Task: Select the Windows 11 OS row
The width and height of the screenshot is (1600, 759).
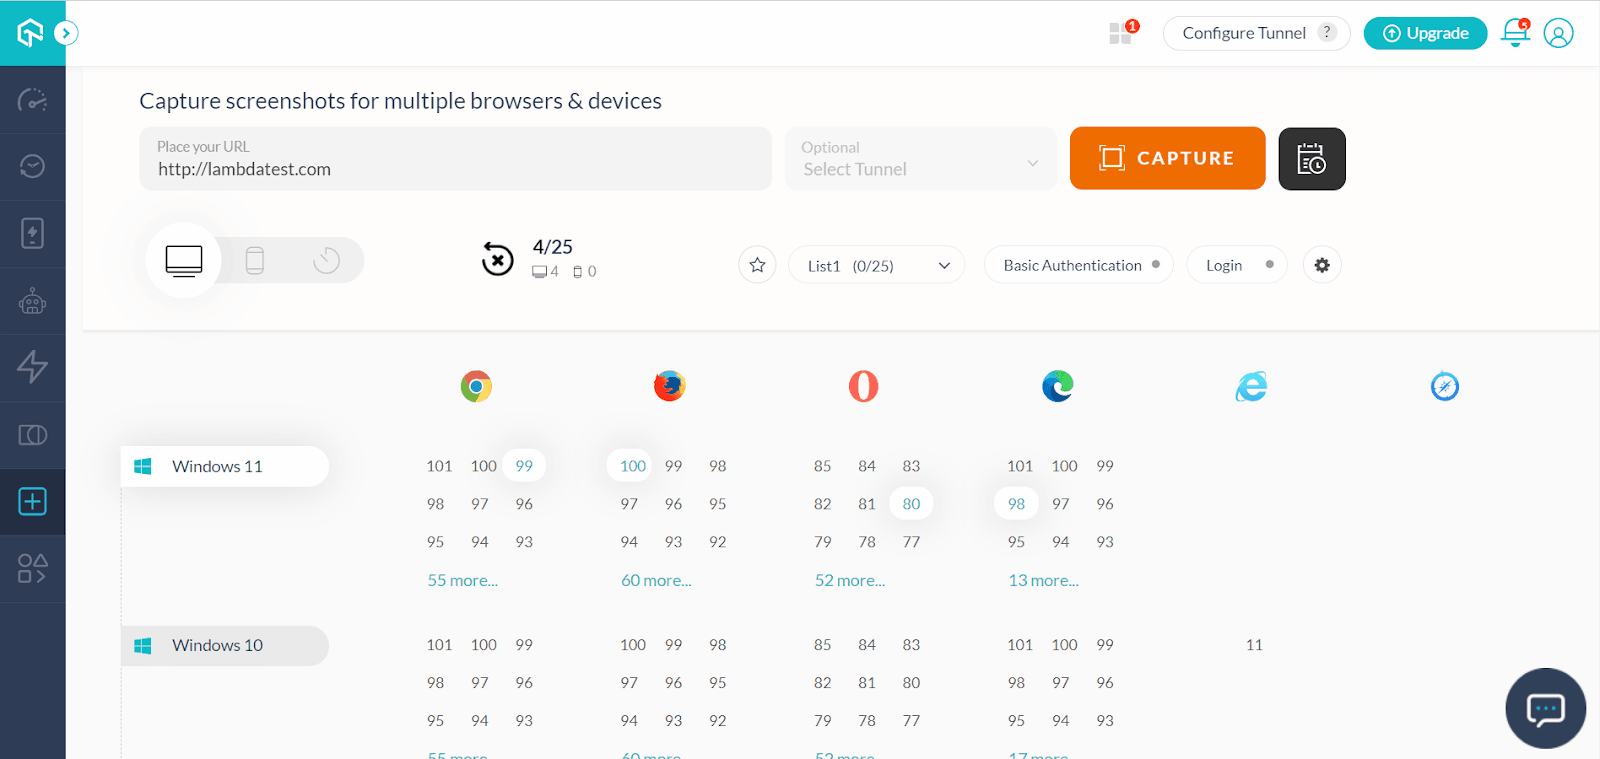Action: [225, 466]
